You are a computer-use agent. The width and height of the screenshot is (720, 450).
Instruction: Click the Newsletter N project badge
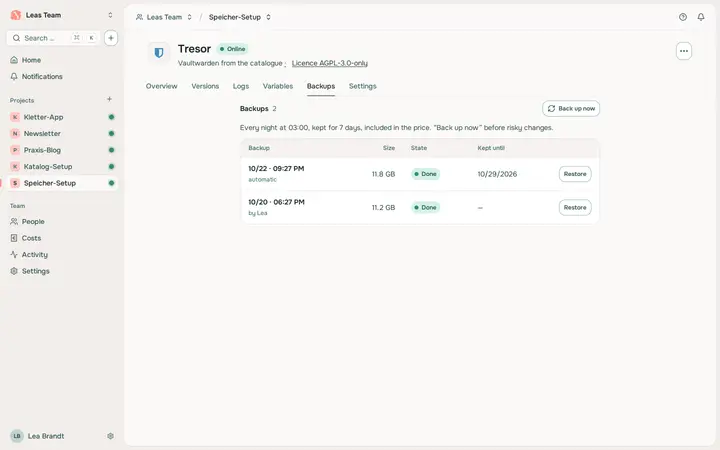click(15, 134)
